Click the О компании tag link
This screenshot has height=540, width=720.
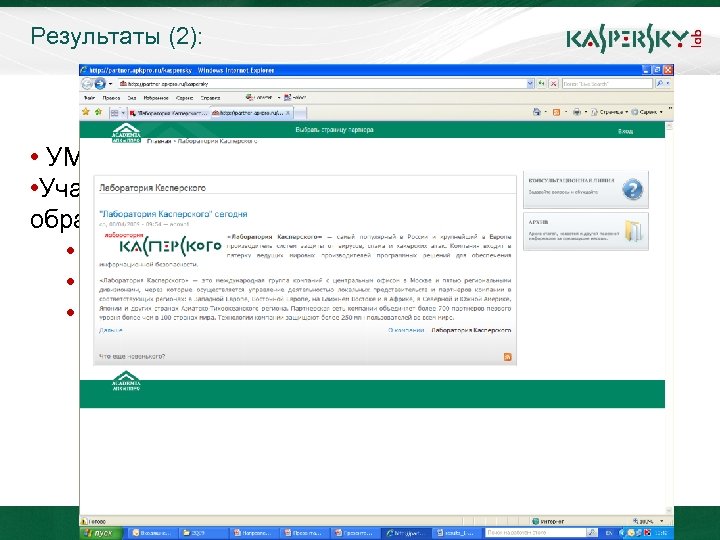coord(405,330)
